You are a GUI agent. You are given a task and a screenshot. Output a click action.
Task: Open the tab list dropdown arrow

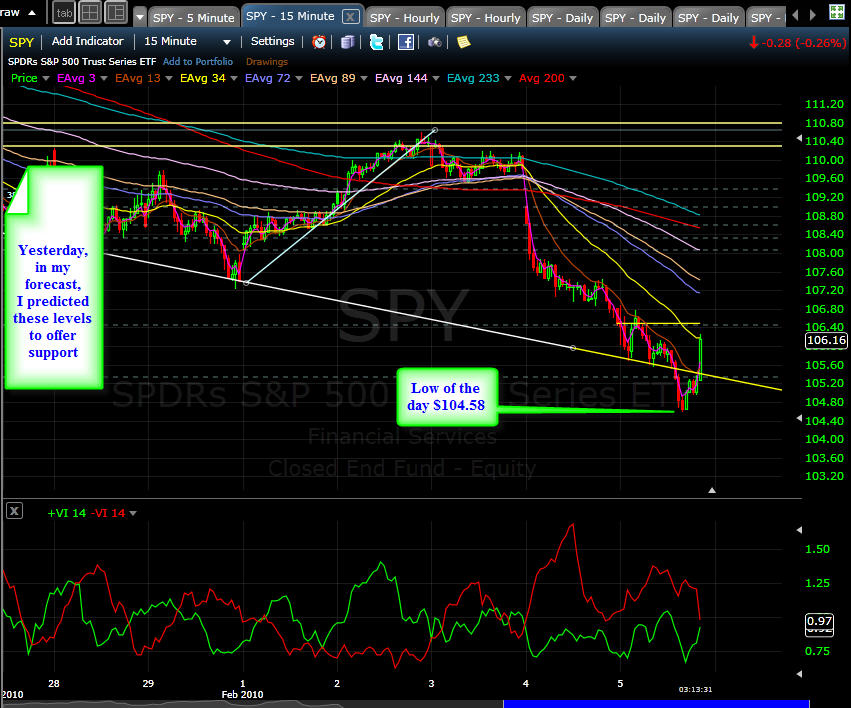click(x=140, y=17)
